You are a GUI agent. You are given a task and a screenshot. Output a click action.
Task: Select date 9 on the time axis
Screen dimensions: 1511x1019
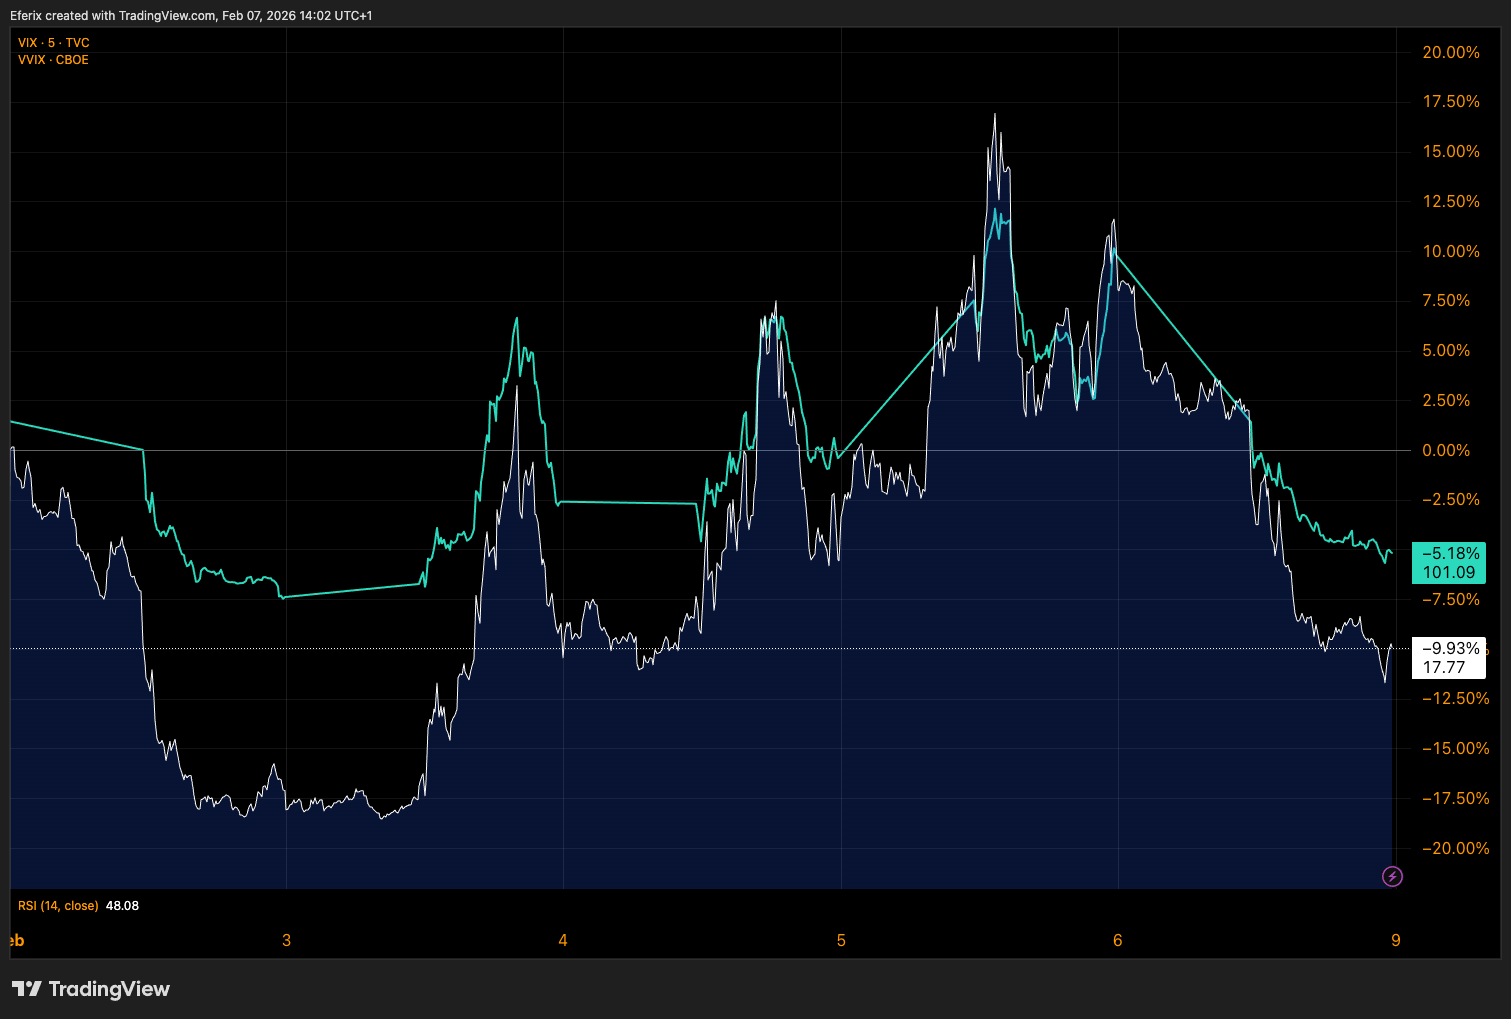coord(1396,940)
